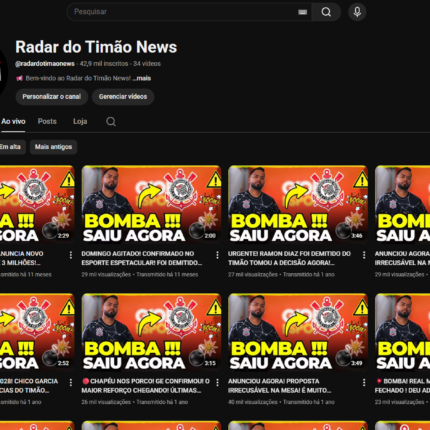Click the DOMINGO AGITADO CONFIRMADO video title
Viewport: 430px width, 430px height.
tap(142, 258)
